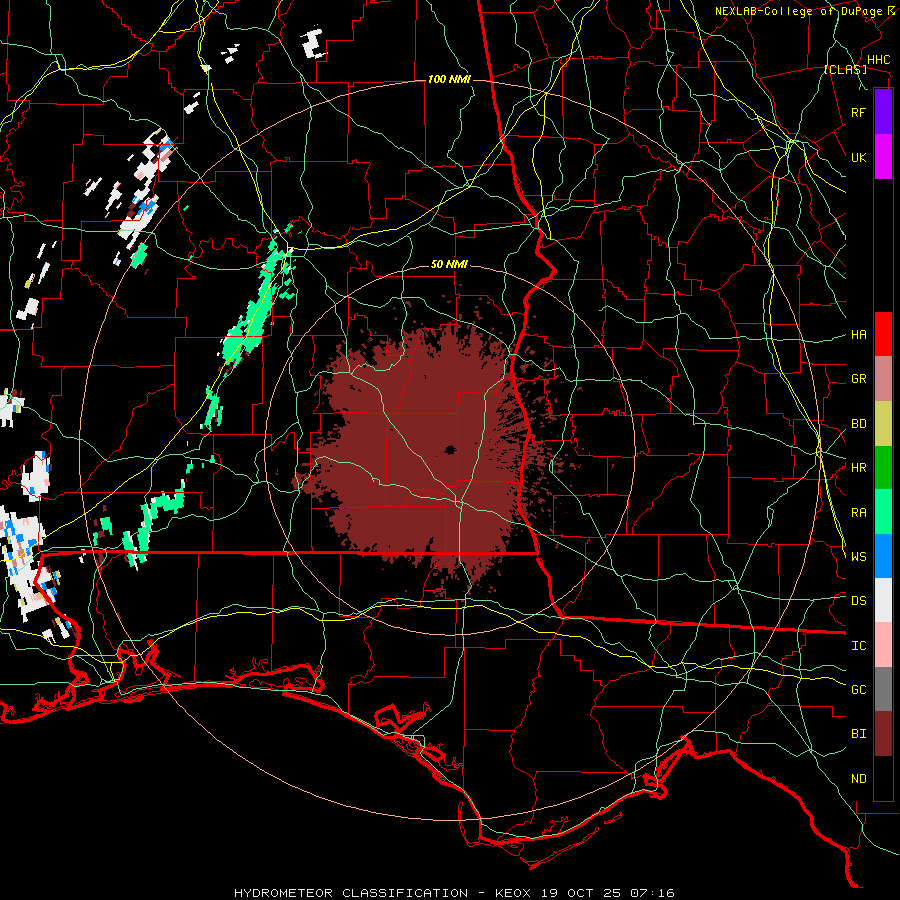Click the BD label in the legend
This screenshot has width=900, height=900.
pos(858,424)
